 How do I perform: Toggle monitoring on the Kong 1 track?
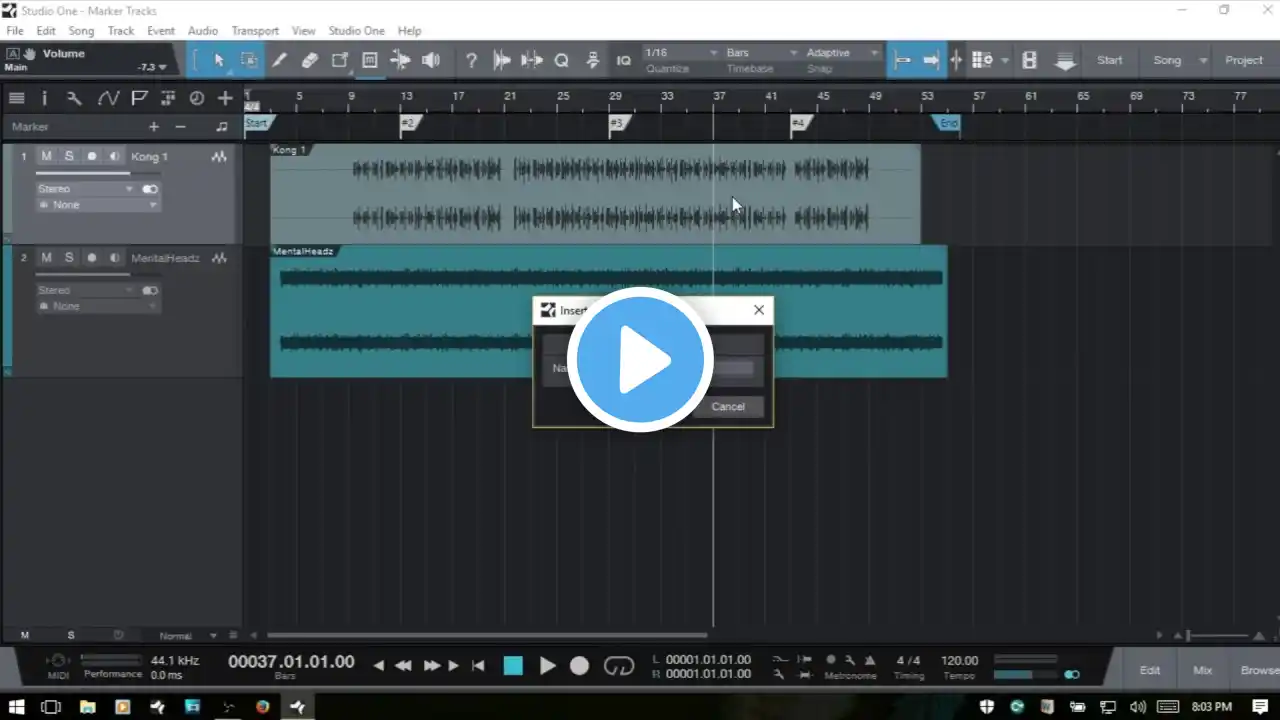pos(115,157)
